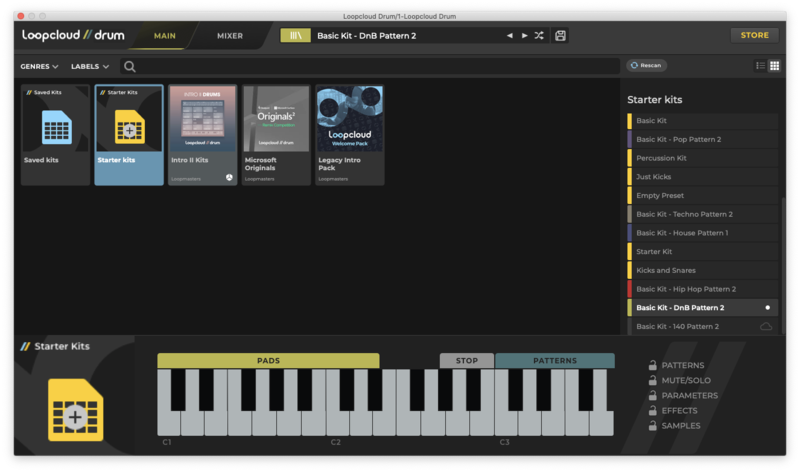Save the preset with floppy disk icon
Screen dimensions: 800x472
click(x=560, y=36)
